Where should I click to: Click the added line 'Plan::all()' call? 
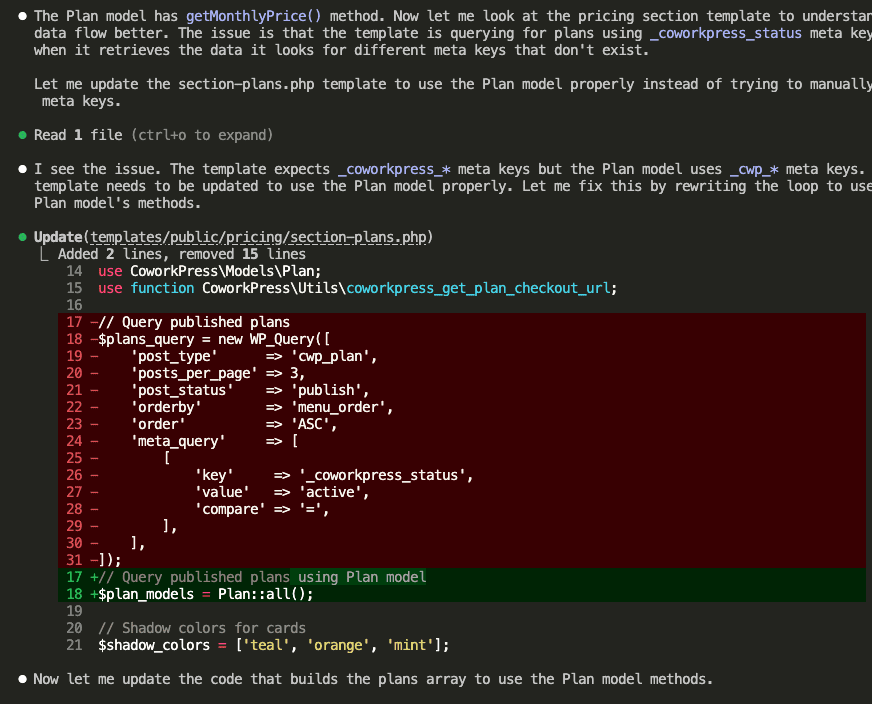(x=265, y=594)
